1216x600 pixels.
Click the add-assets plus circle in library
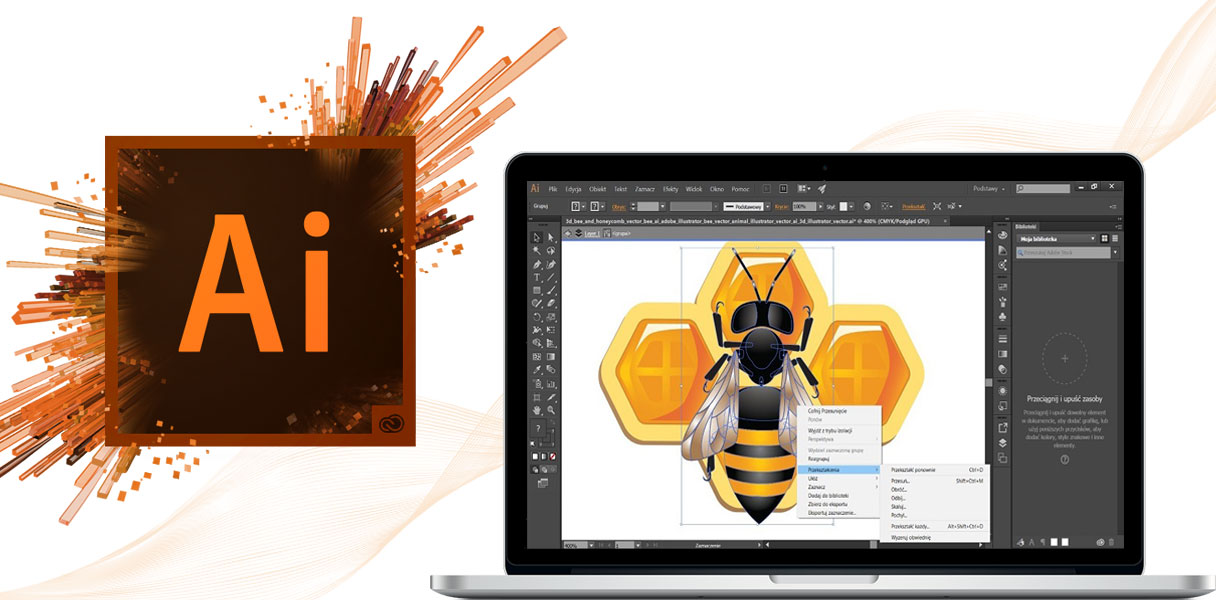(1064, 357)
